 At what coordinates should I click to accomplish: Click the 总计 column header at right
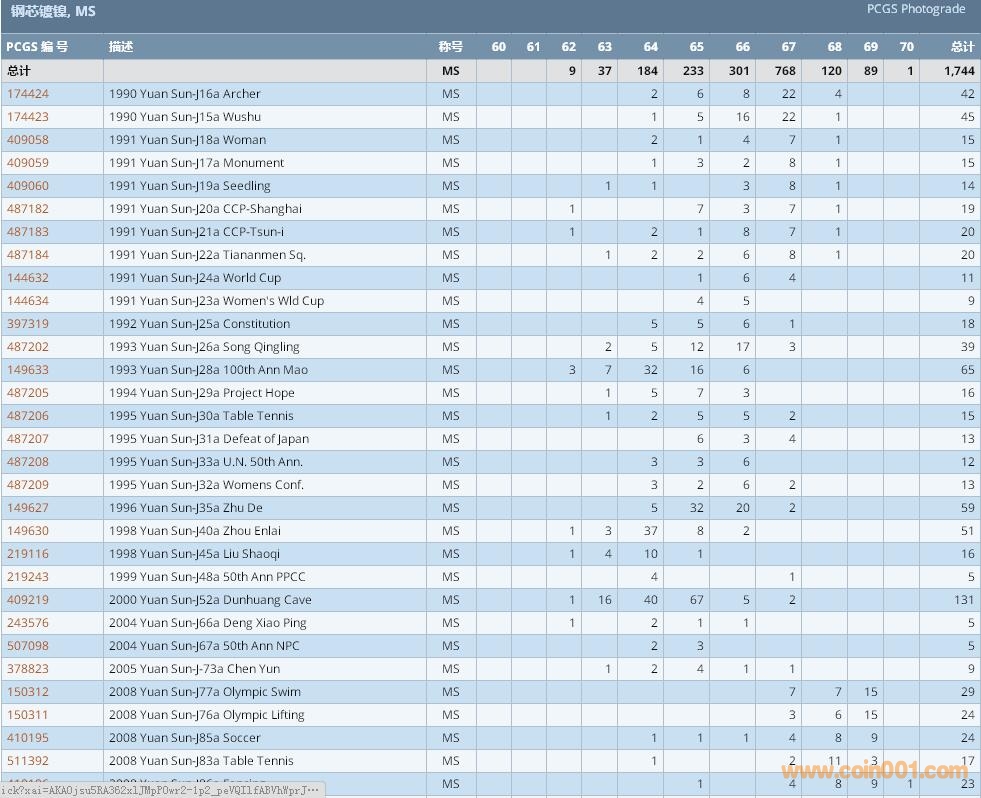click(x=961, y=47)
